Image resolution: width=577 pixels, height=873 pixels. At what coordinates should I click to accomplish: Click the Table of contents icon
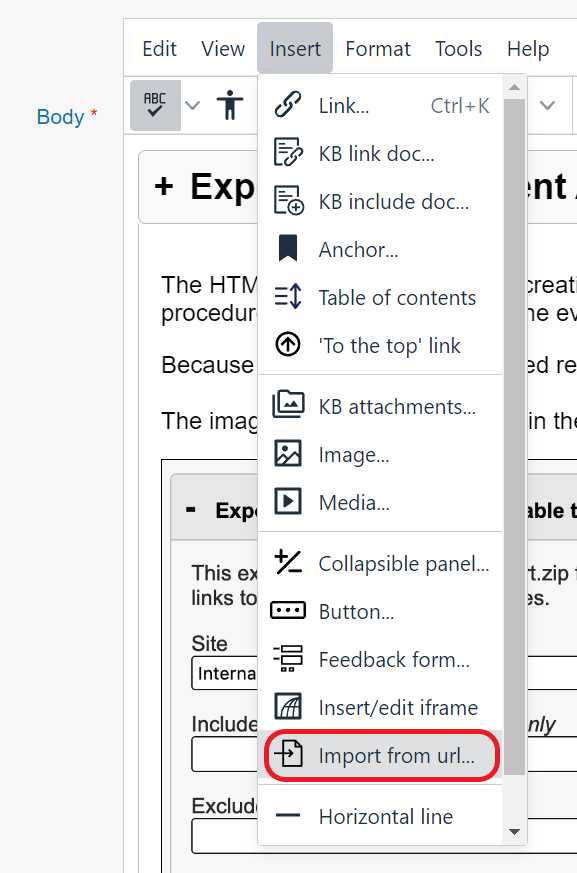tap(288, 296)
